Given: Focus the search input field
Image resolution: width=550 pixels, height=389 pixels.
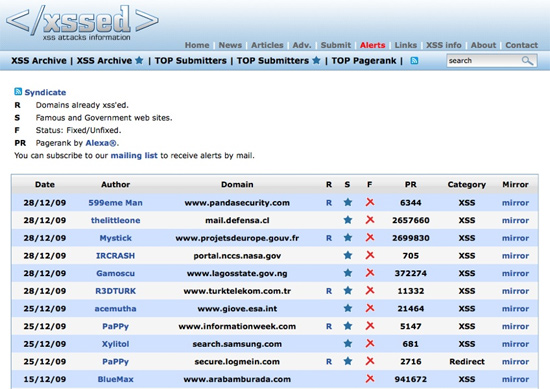Looking at the screenshot, I should pos(491,61).
